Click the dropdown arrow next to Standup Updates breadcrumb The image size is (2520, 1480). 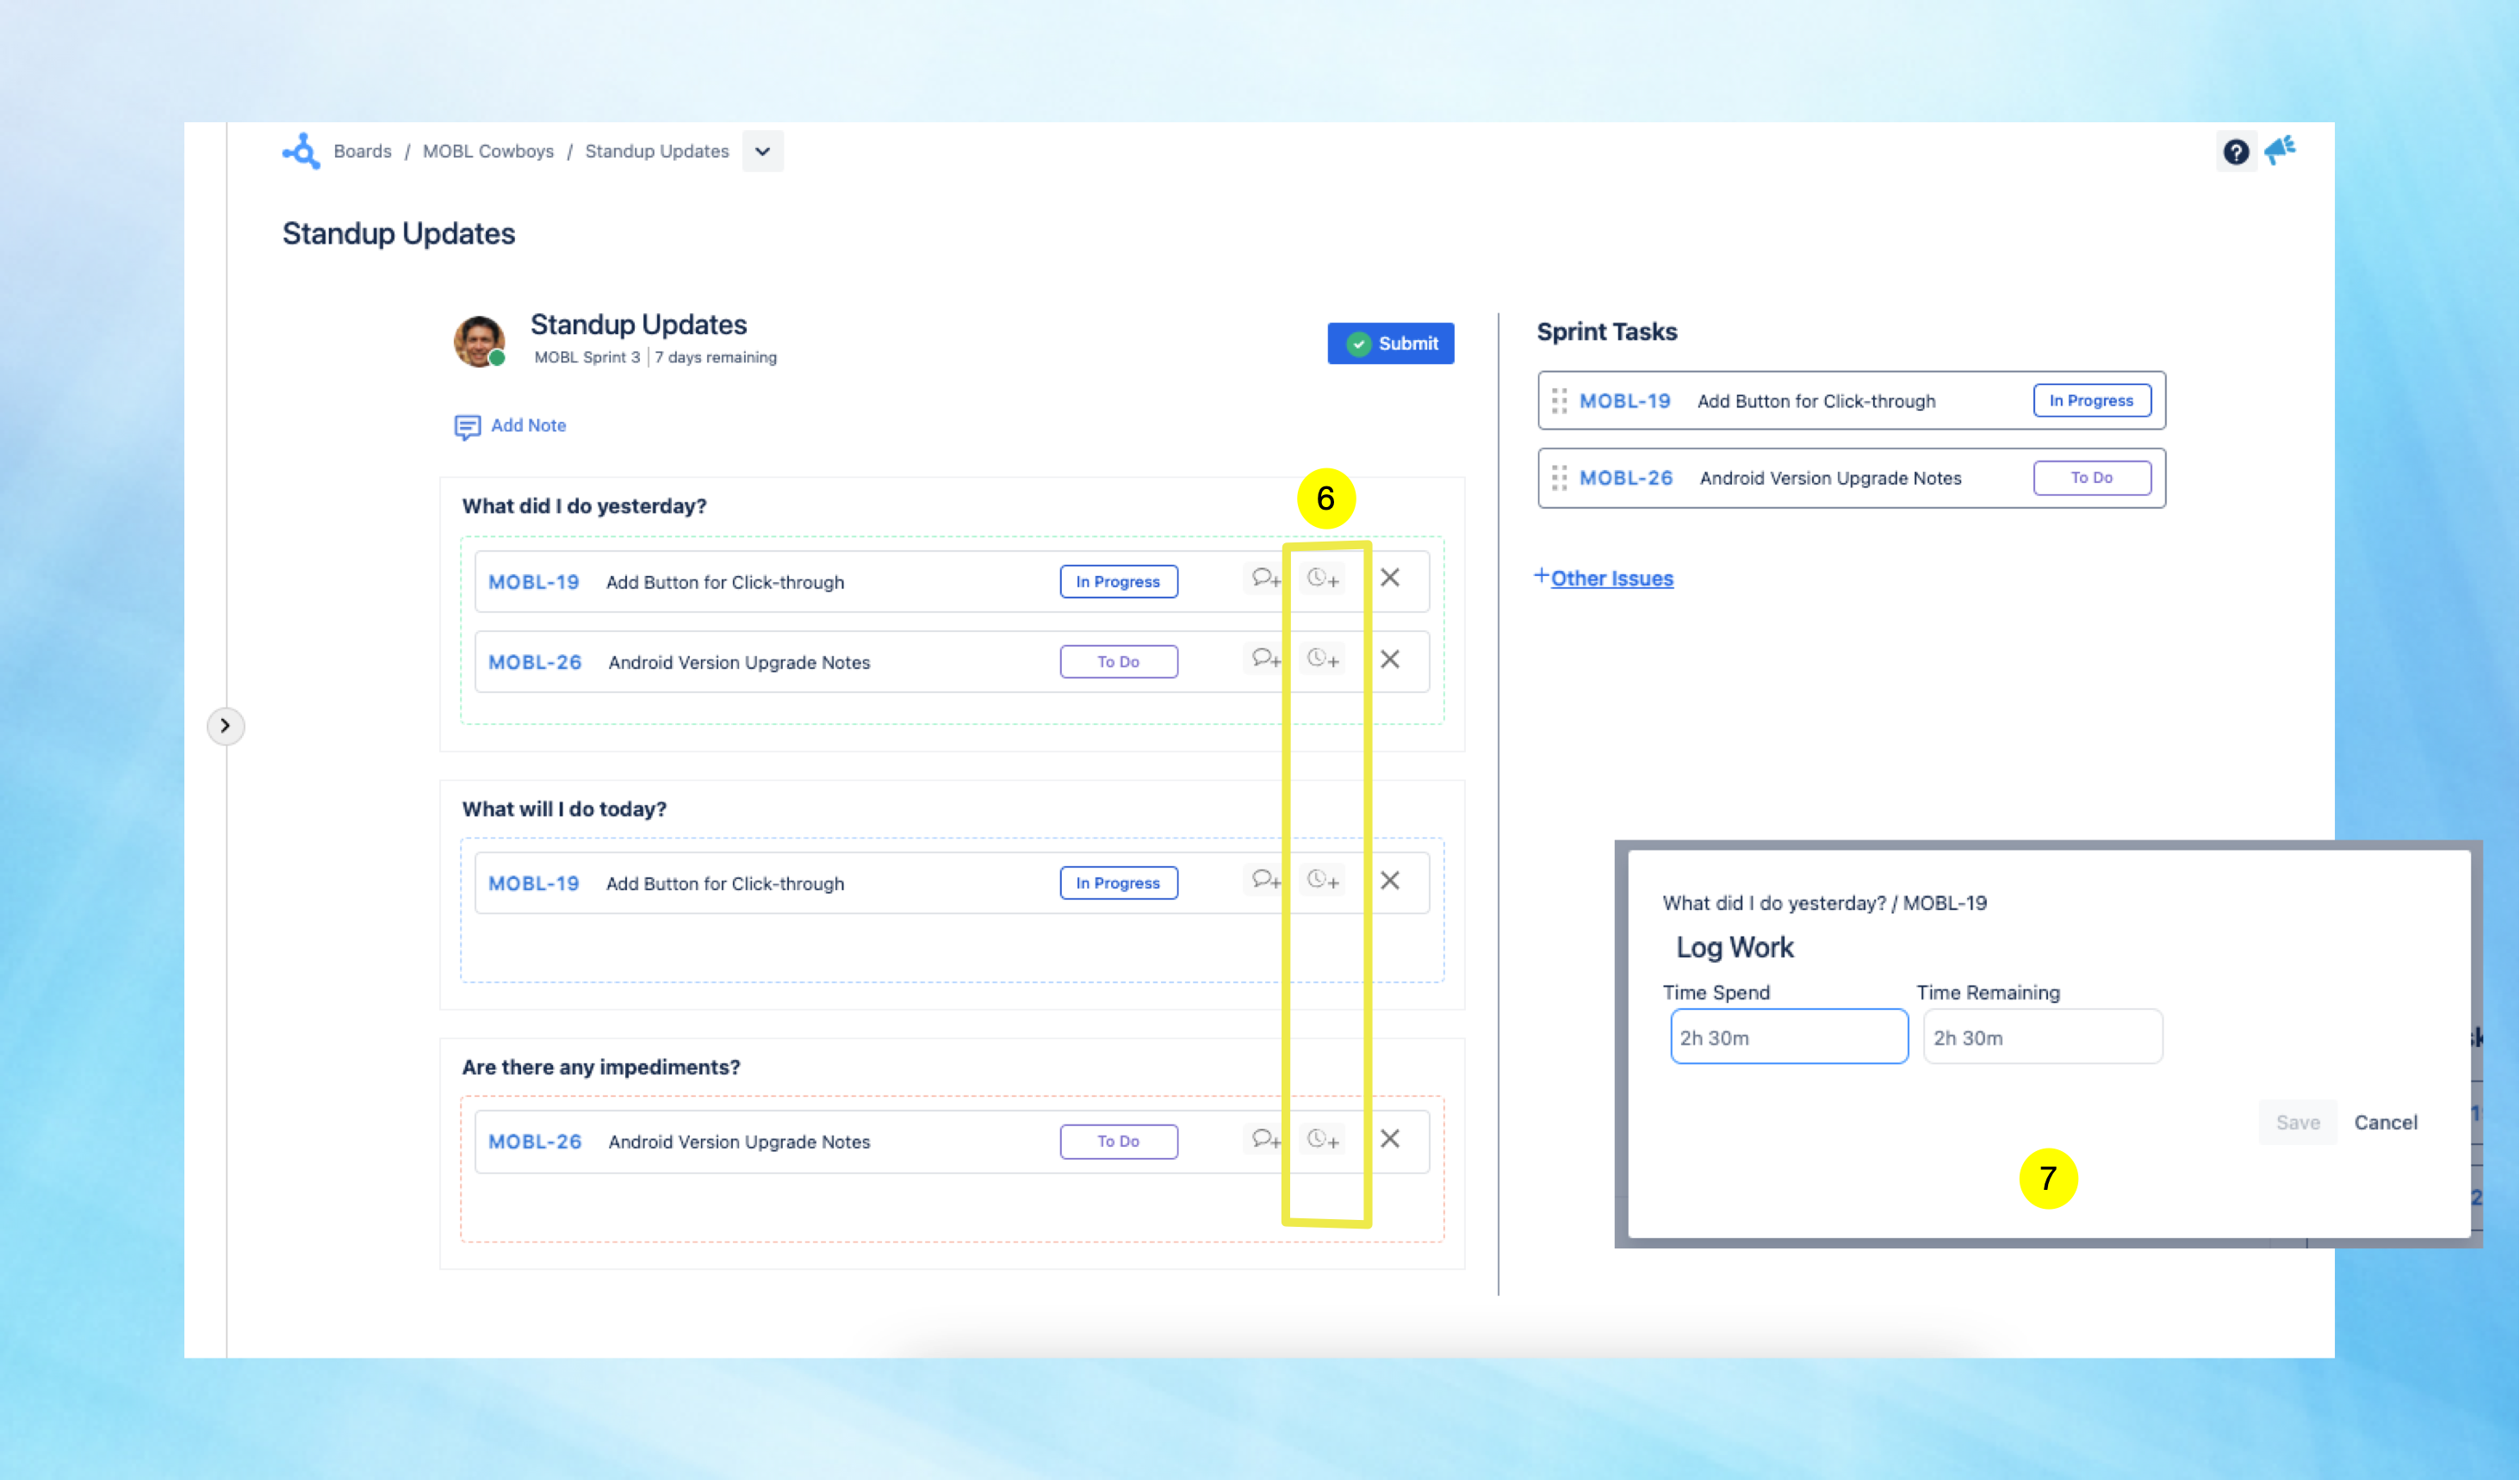tap(761, 152)
